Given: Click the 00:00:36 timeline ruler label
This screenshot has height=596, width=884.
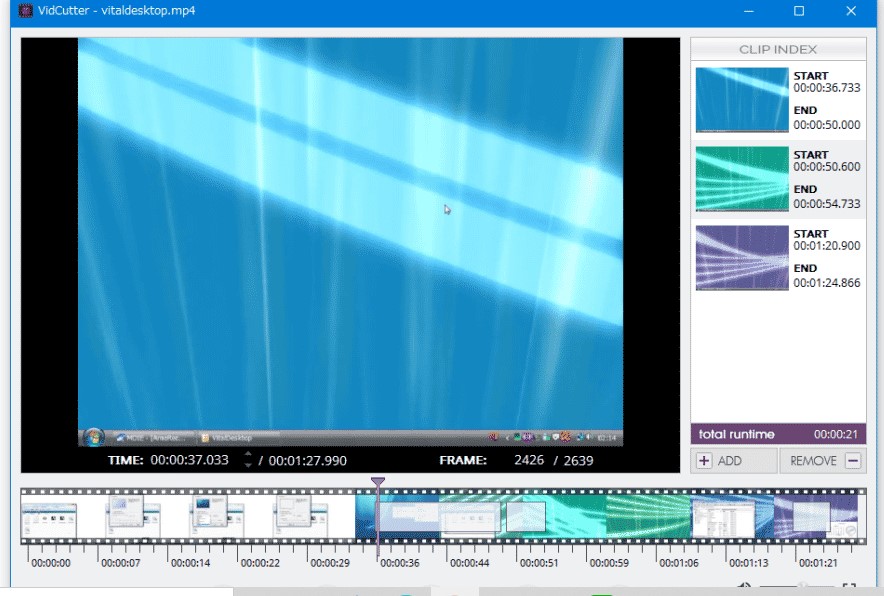Looking at the screenshot, I should coord(400,563).
